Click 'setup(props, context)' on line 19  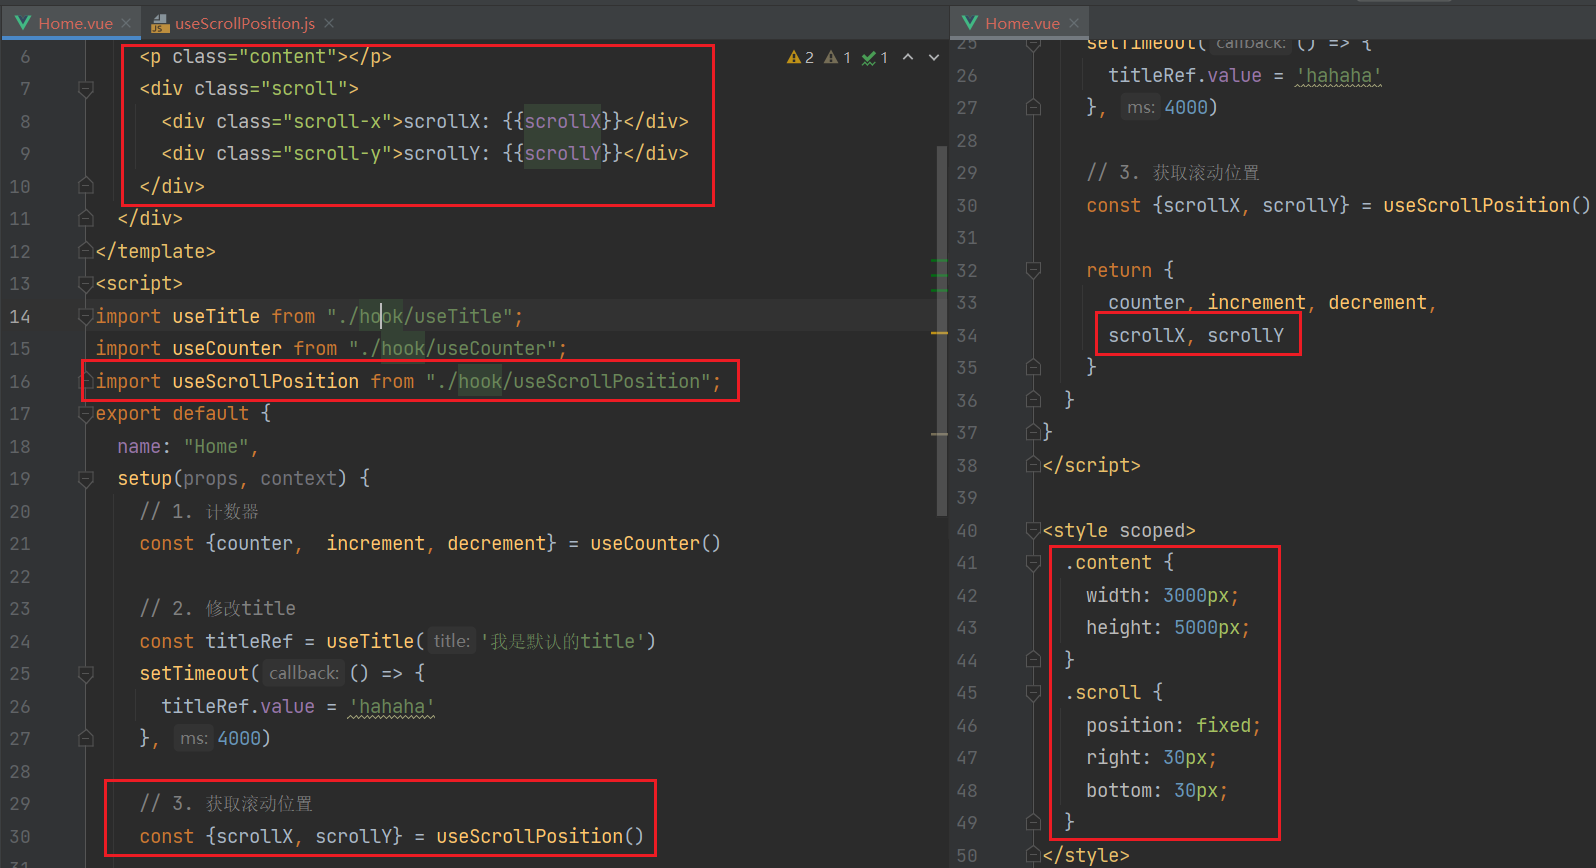click(232, 478)
